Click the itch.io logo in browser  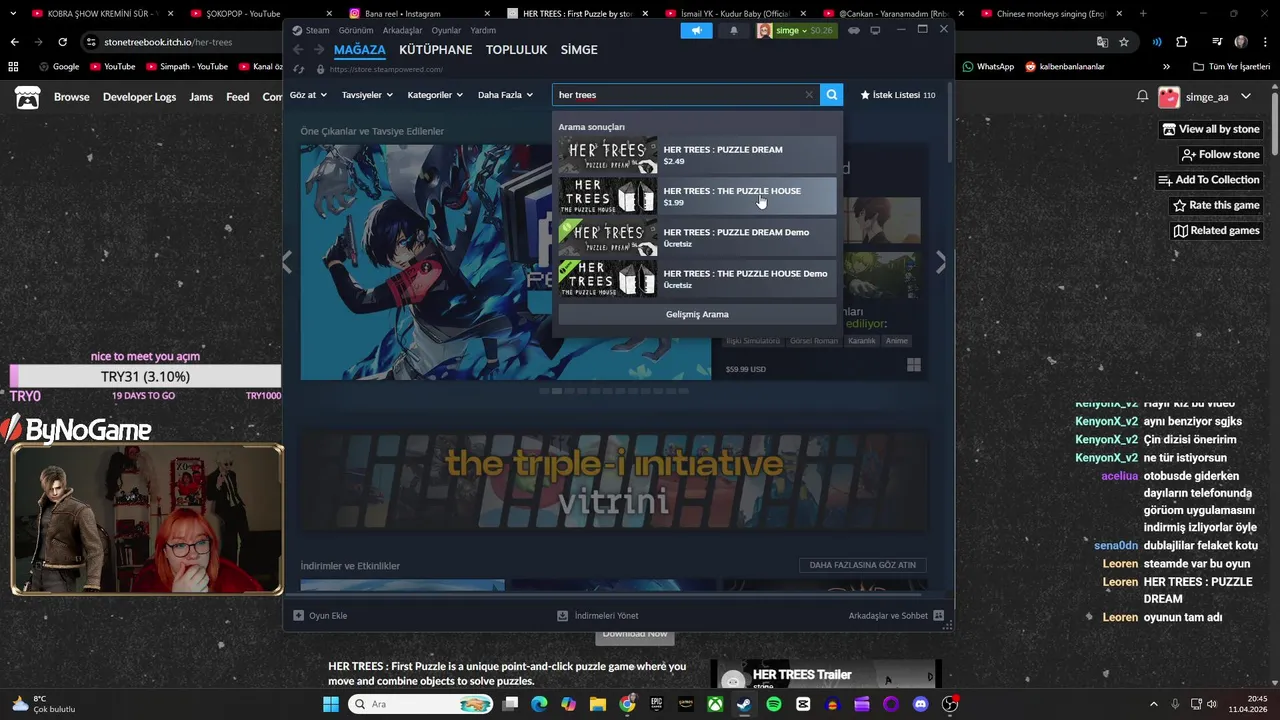(x=27, y=97)
